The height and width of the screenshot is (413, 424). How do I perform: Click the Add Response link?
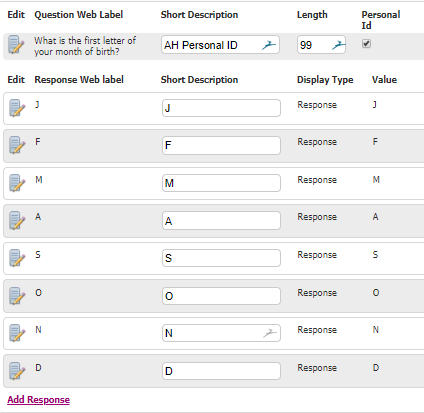pyautogui.click(x=39, y=399)
